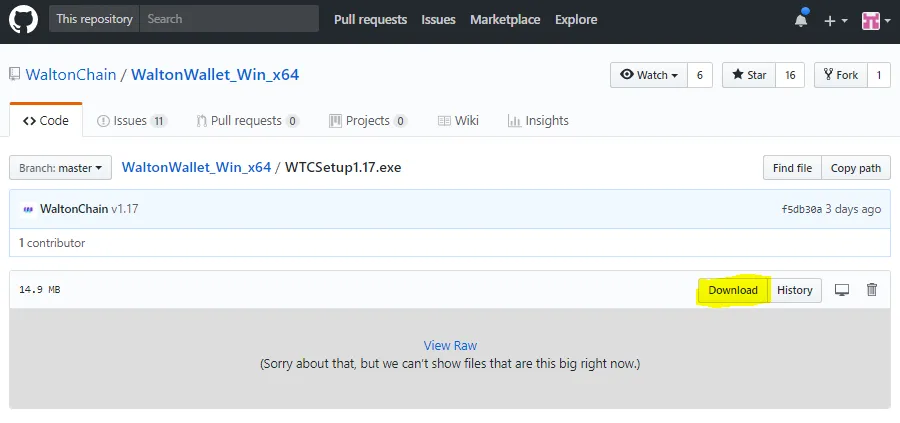Image resolution: width=900 pixels, height=423 pixels.
Task: Click WaltonWallet_Win_x64 in the file breadcrumb
Action: pyautogui.click(x=196, y=167)
